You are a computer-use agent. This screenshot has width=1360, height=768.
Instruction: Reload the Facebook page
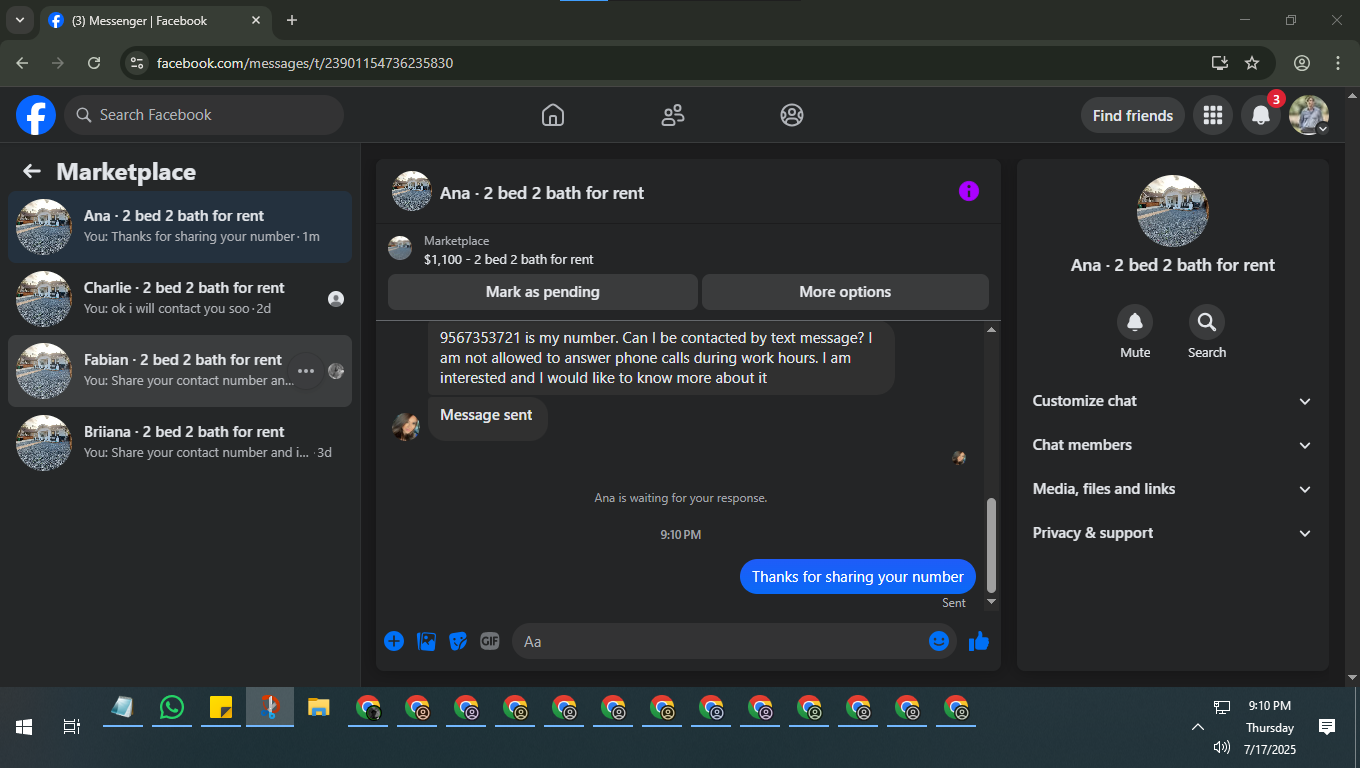[x=94, y=63]
